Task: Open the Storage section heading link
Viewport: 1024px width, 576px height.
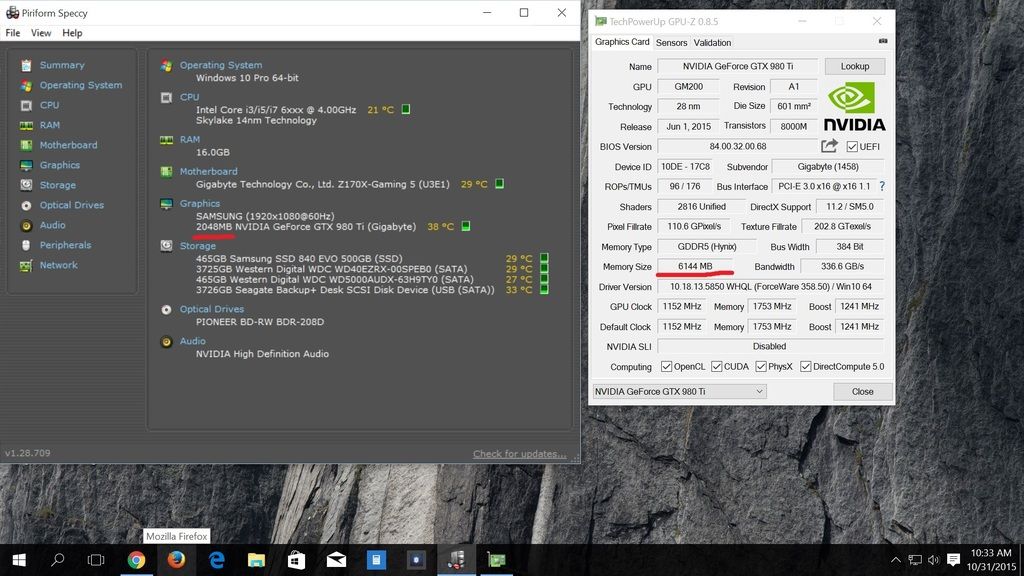Action: pyautogui.click(x=198, y=246)
